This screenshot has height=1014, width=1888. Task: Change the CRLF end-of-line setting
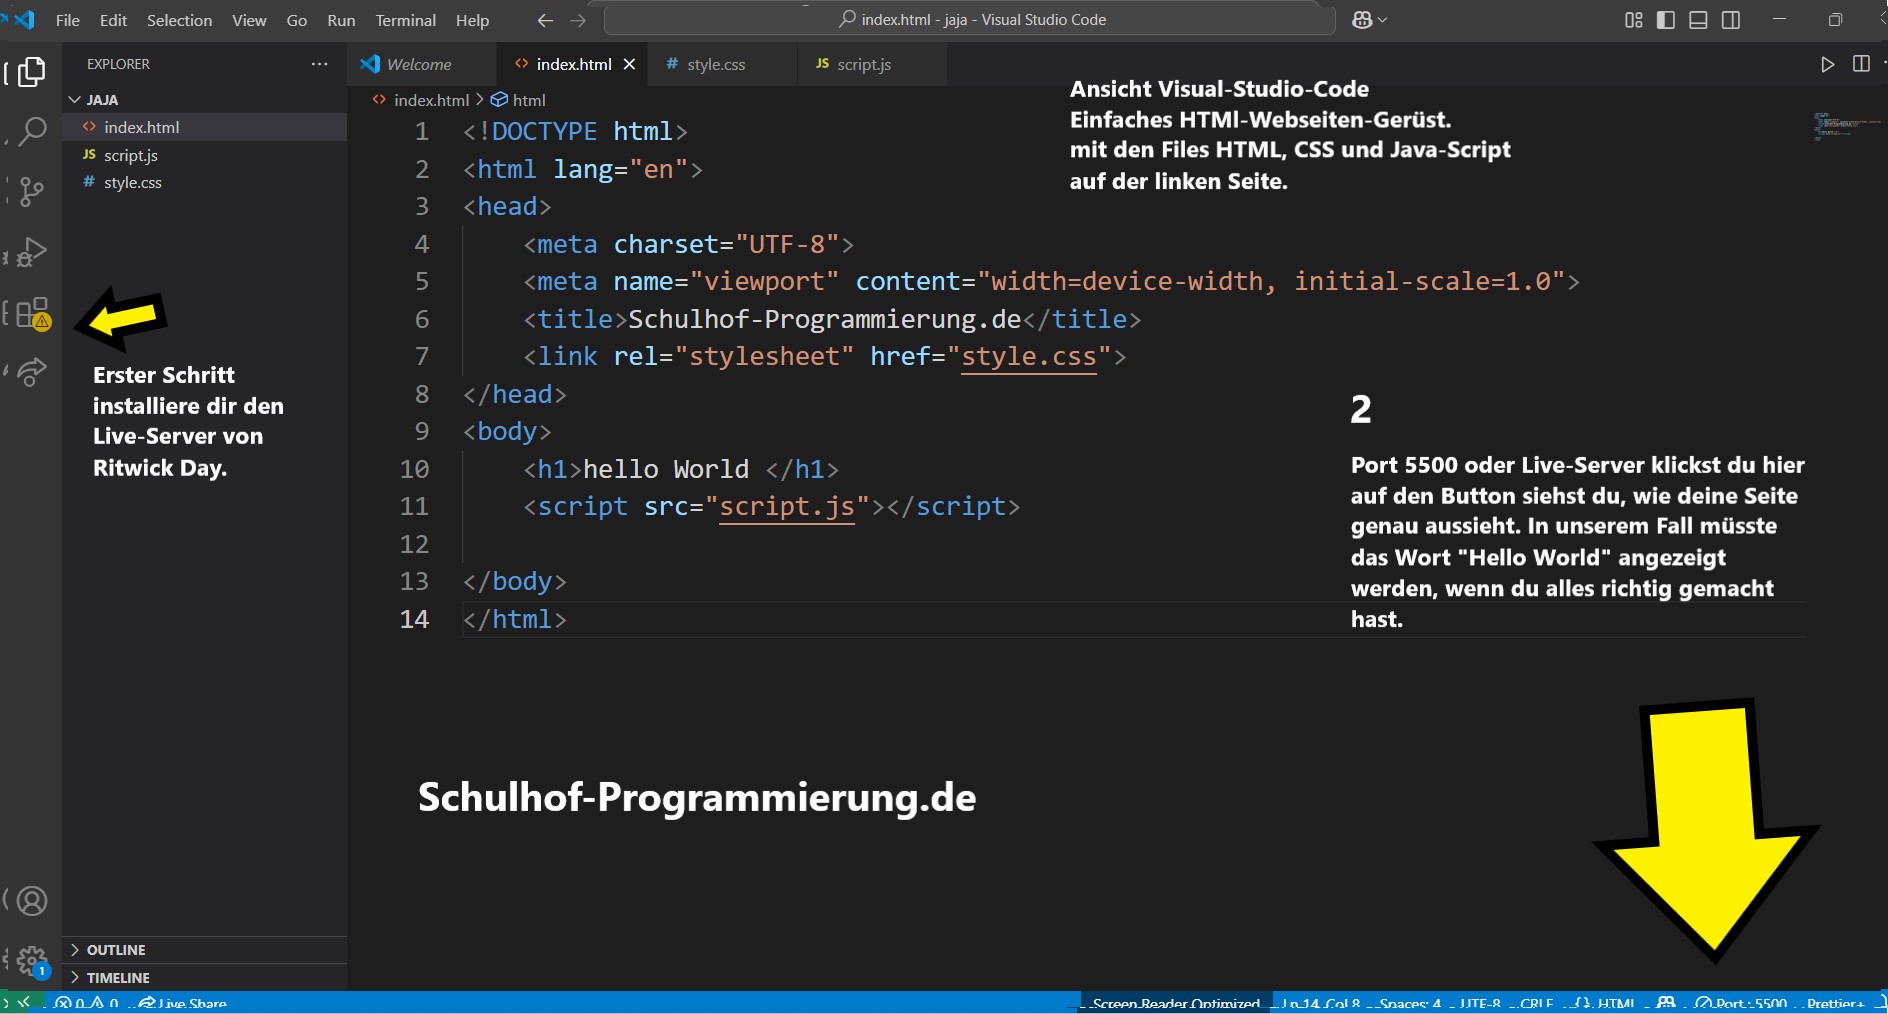pyautogui.click(x=1536, y=1003)
